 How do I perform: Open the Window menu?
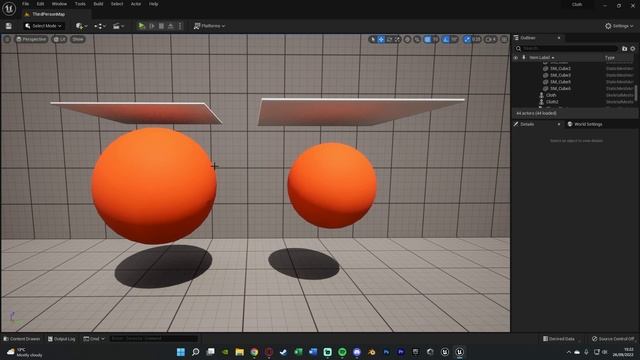[x=59, y=4]
